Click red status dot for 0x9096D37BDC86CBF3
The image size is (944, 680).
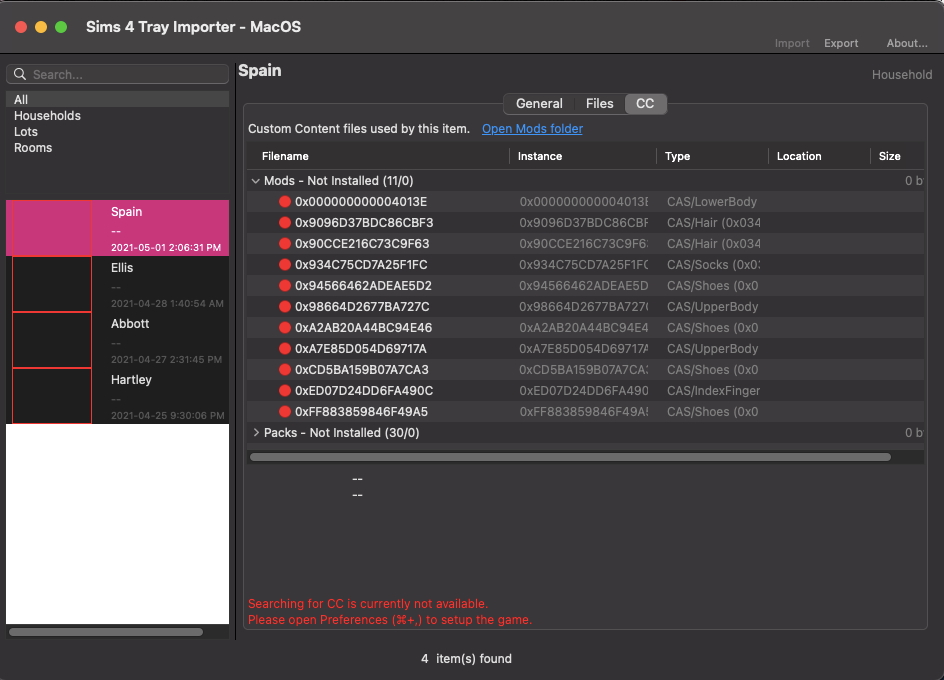pos(285,223)
